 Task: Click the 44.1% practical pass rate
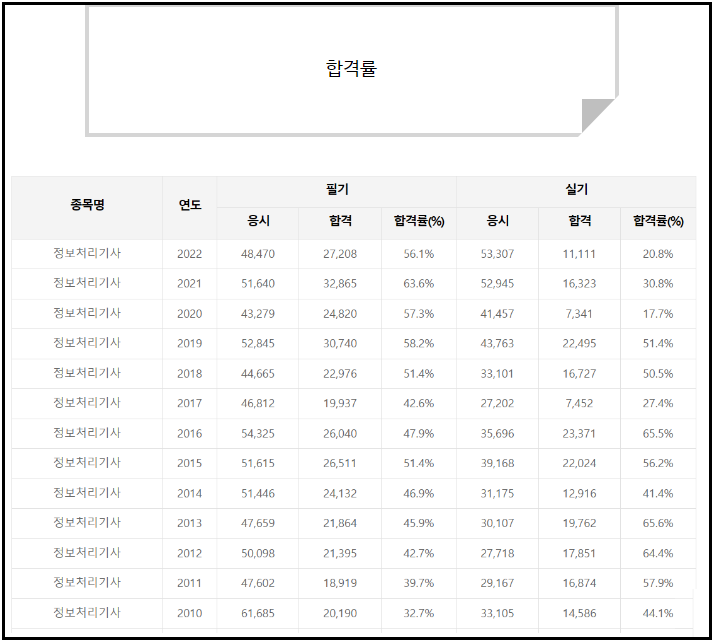(658, 613)
